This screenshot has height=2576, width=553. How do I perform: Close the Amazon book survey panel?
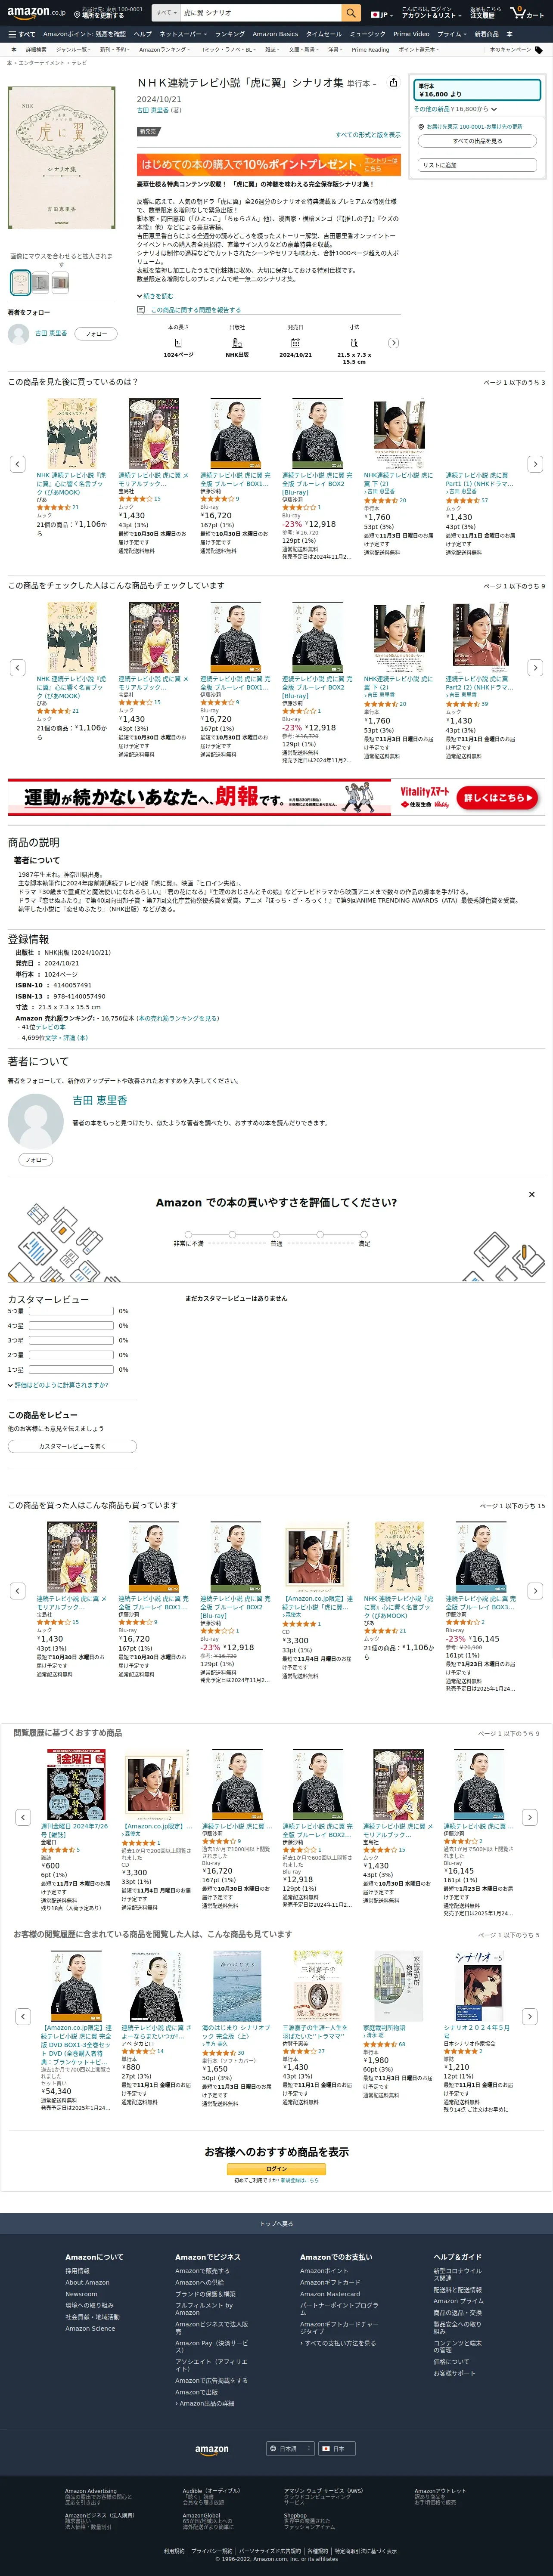pyautogui.click(x=531, y=1194)
